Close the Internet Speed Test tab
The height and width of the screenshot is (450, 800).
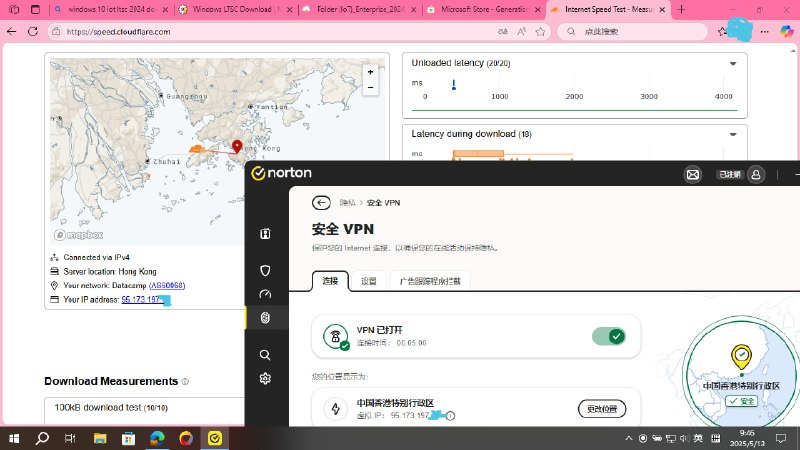[662, 9]
